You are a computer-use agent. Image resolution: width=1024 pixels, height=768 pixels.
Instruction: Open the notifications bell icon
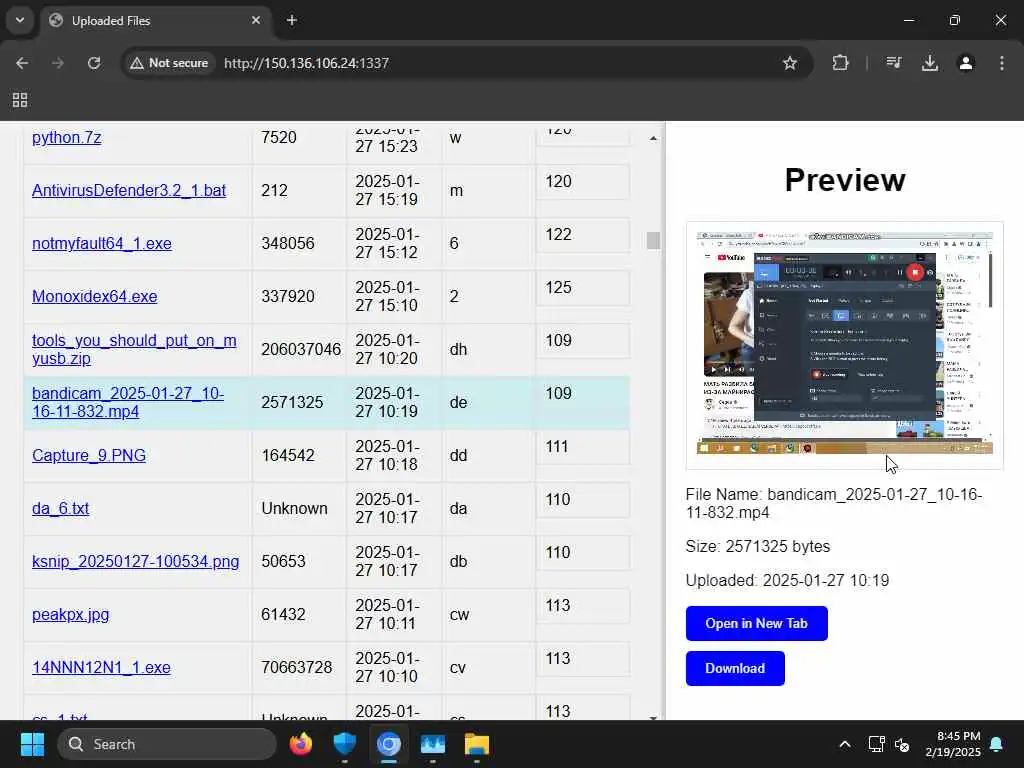997,744
